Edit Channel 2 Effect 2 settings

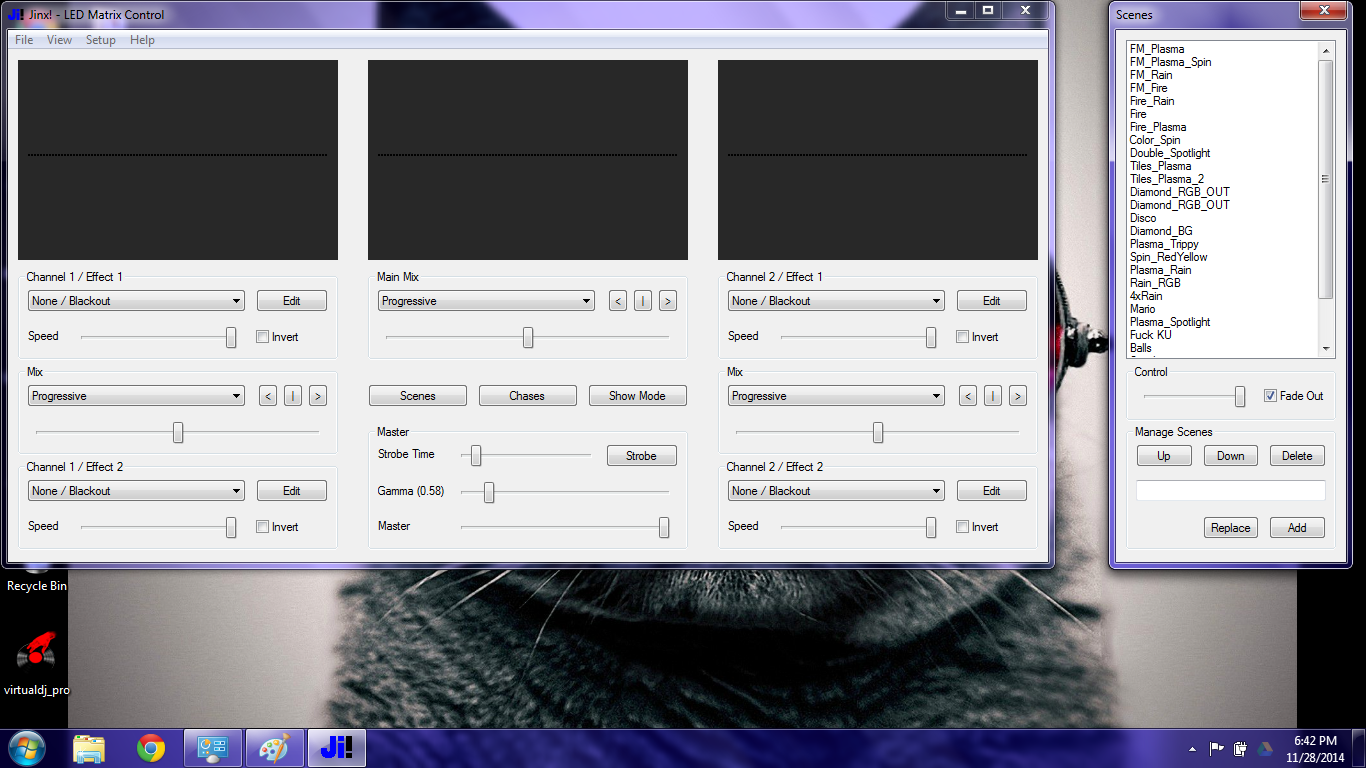[x=991, y=491]
